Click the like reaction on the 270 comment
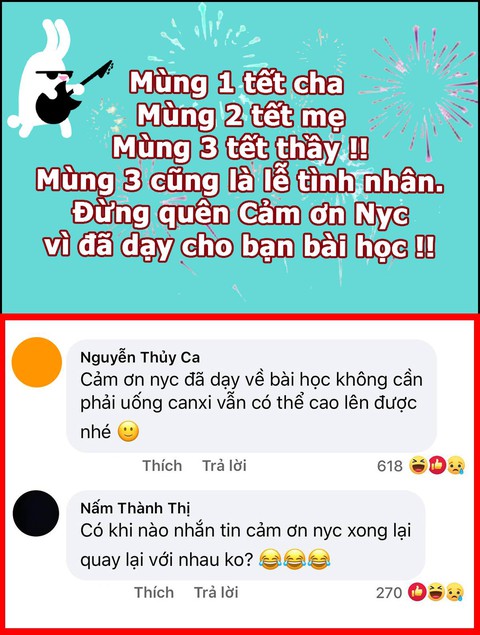The width and height of the screenshot is (480, 635). tap(417, 592)
